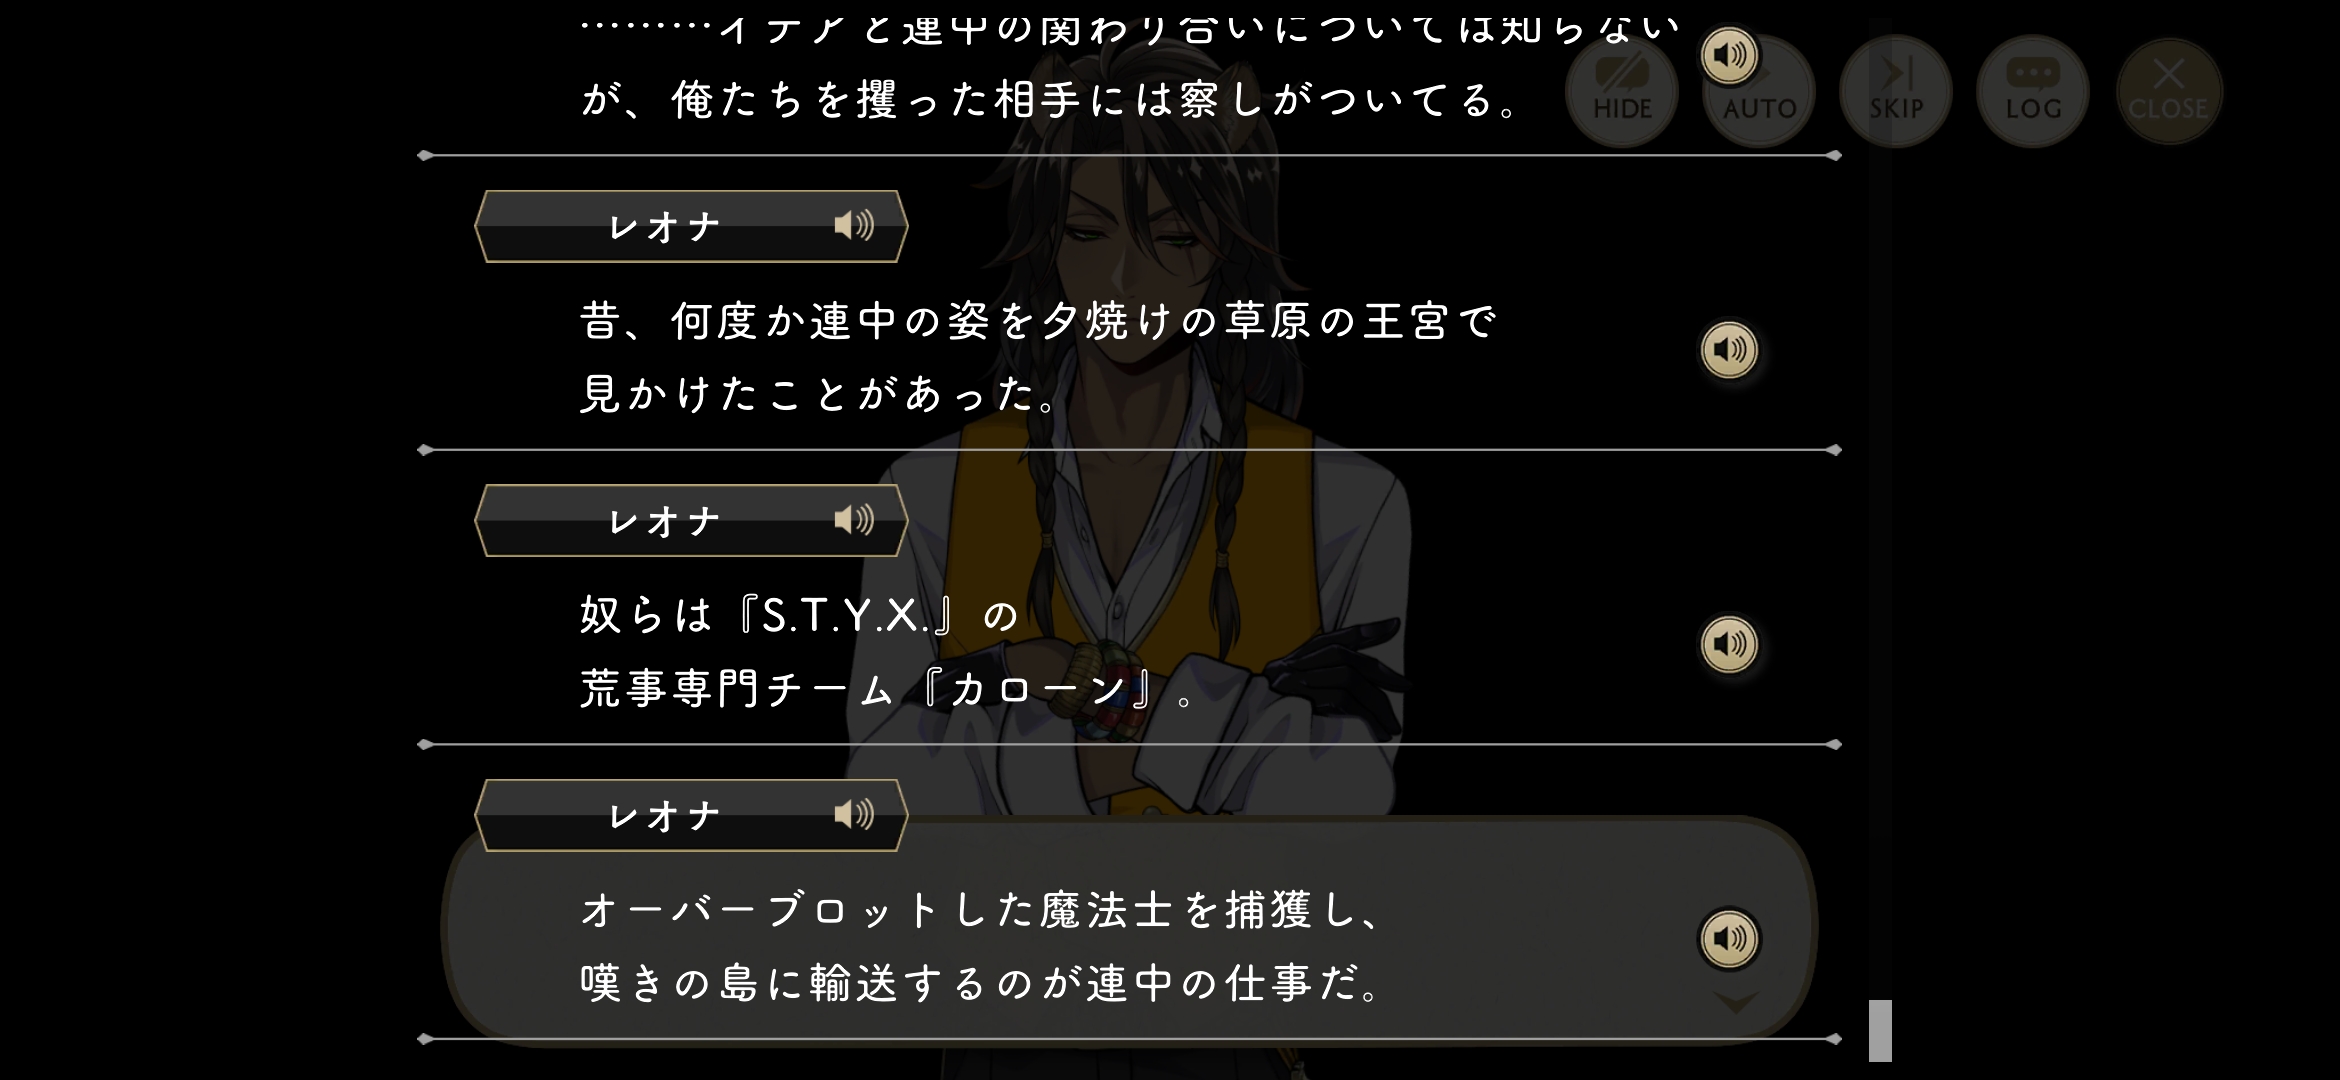Toggle the LOG backlog view
The height and width of the screenshot is (1080, 2340).
point(2033,92)
